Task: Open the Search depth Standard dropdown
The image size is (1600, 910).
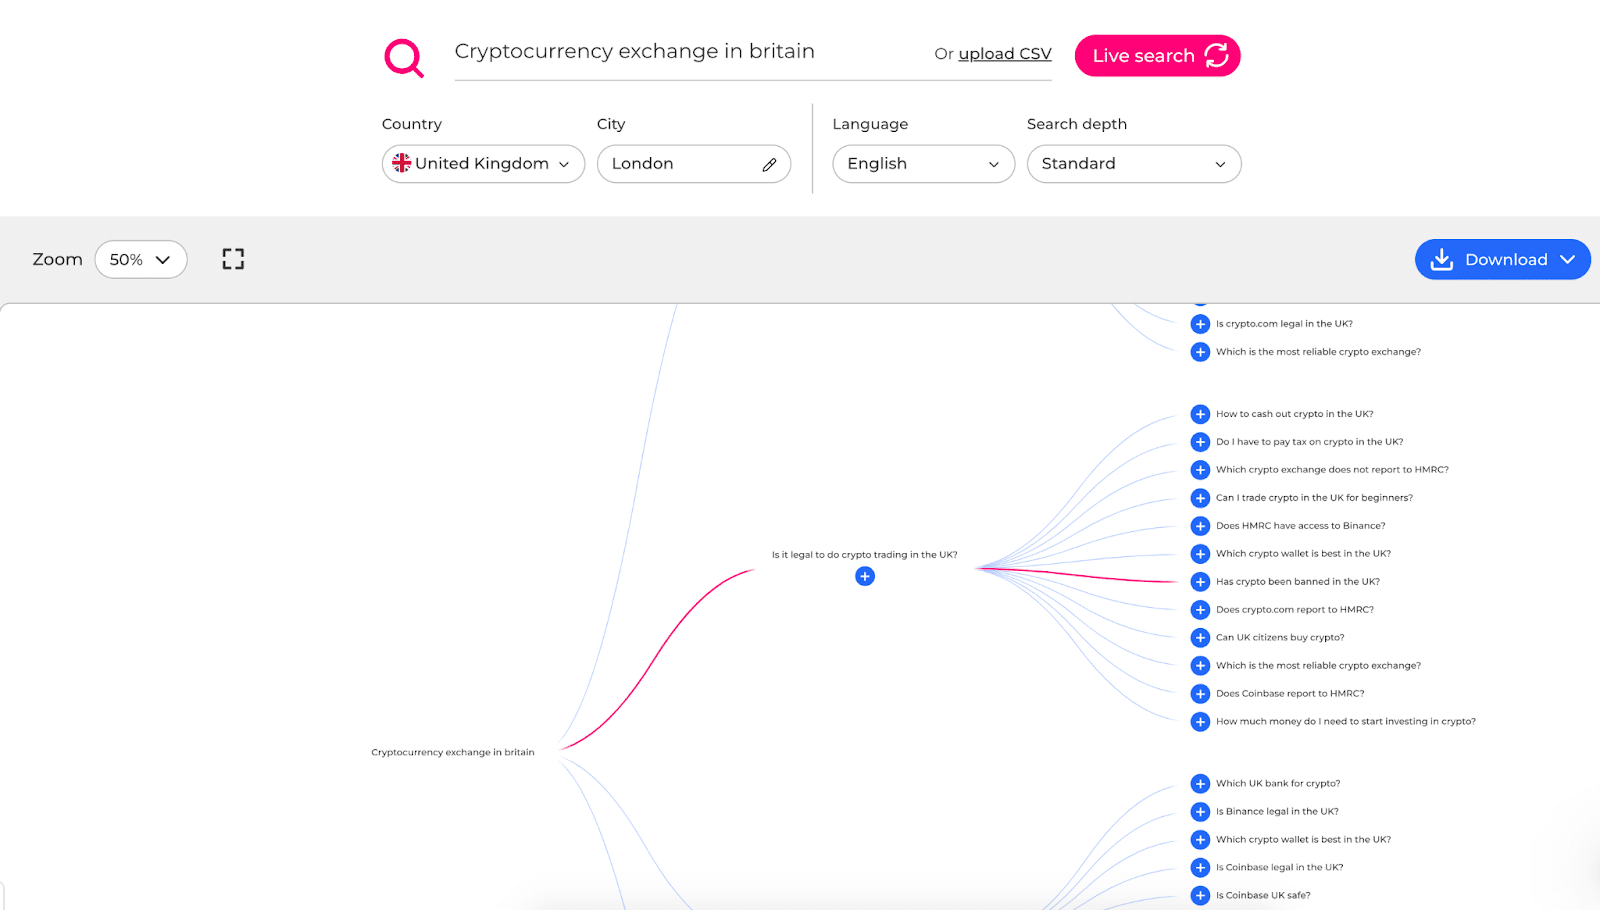Action: pos(1134,164)
